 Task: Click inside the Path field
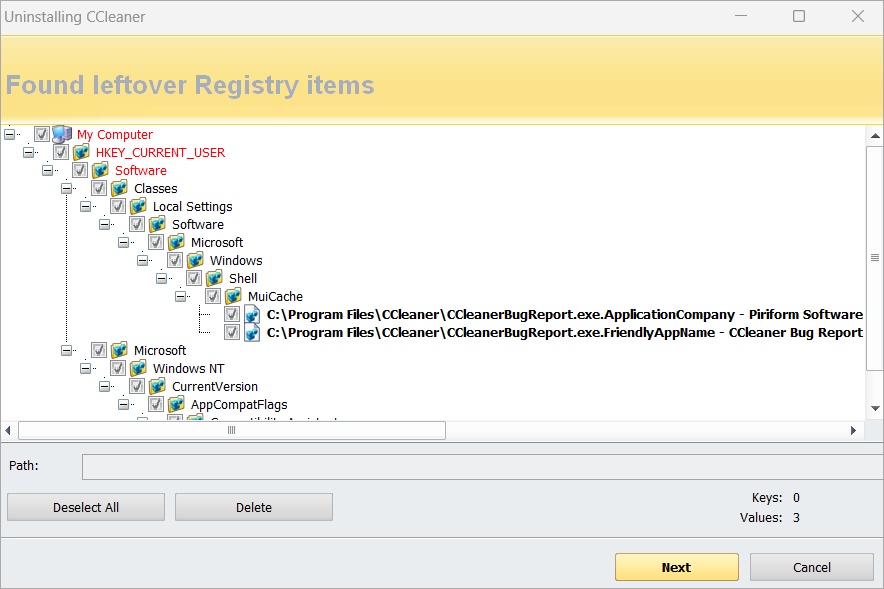pos(483,467)
